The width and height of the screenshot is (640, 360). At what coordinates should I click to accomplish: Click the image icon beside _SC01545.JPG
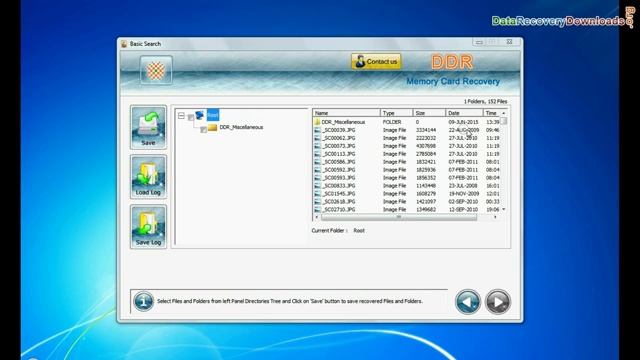click(317, 194)
